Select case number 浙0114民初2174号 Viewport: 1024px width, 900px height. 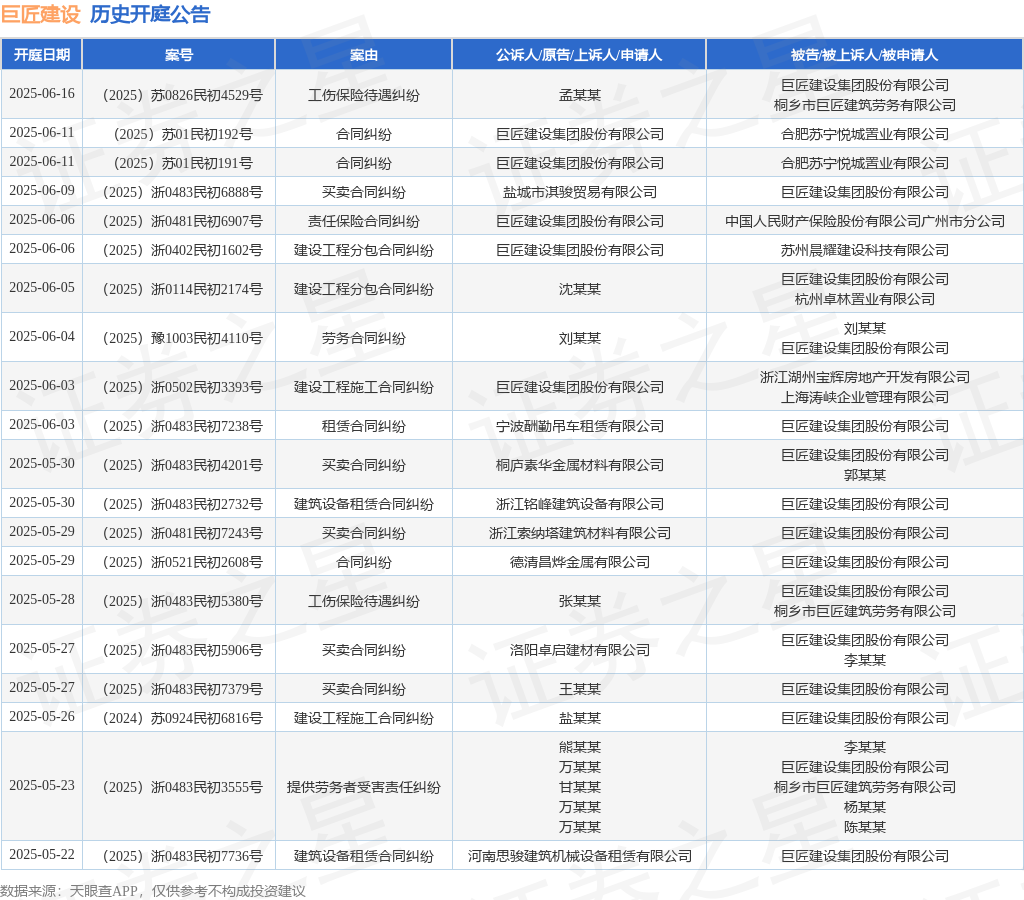pos(183,289)
